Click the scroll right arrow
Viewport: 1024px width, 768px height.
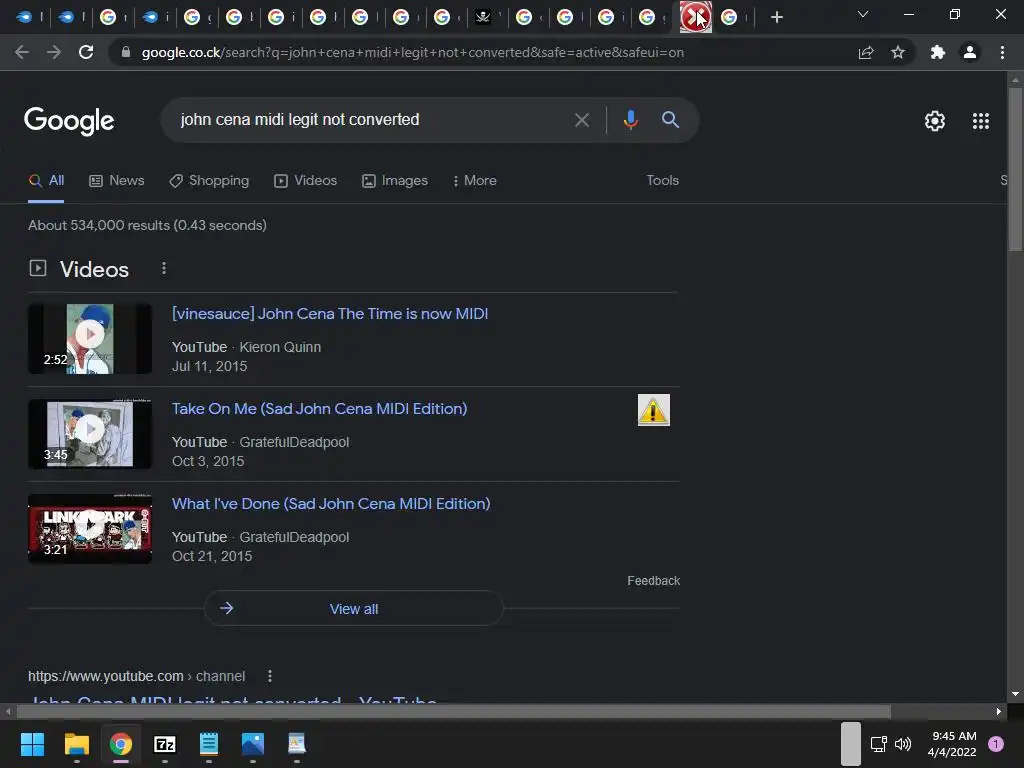tap(999, 711)
